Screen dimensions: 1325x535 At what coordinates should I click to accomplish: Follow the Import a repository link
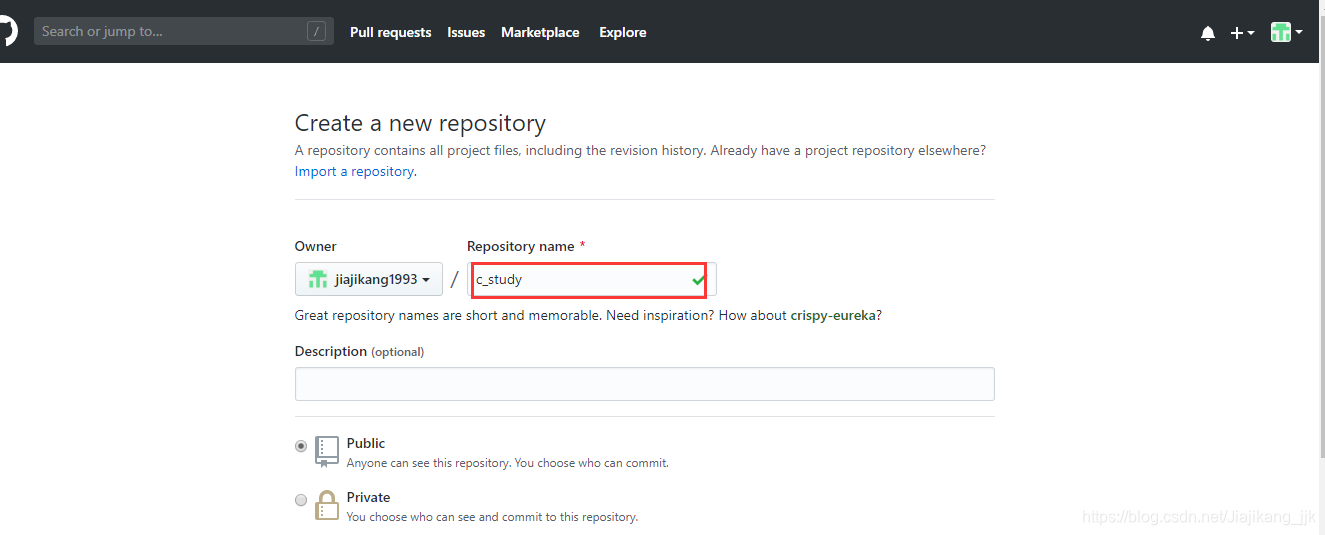(x=354, y=171)
